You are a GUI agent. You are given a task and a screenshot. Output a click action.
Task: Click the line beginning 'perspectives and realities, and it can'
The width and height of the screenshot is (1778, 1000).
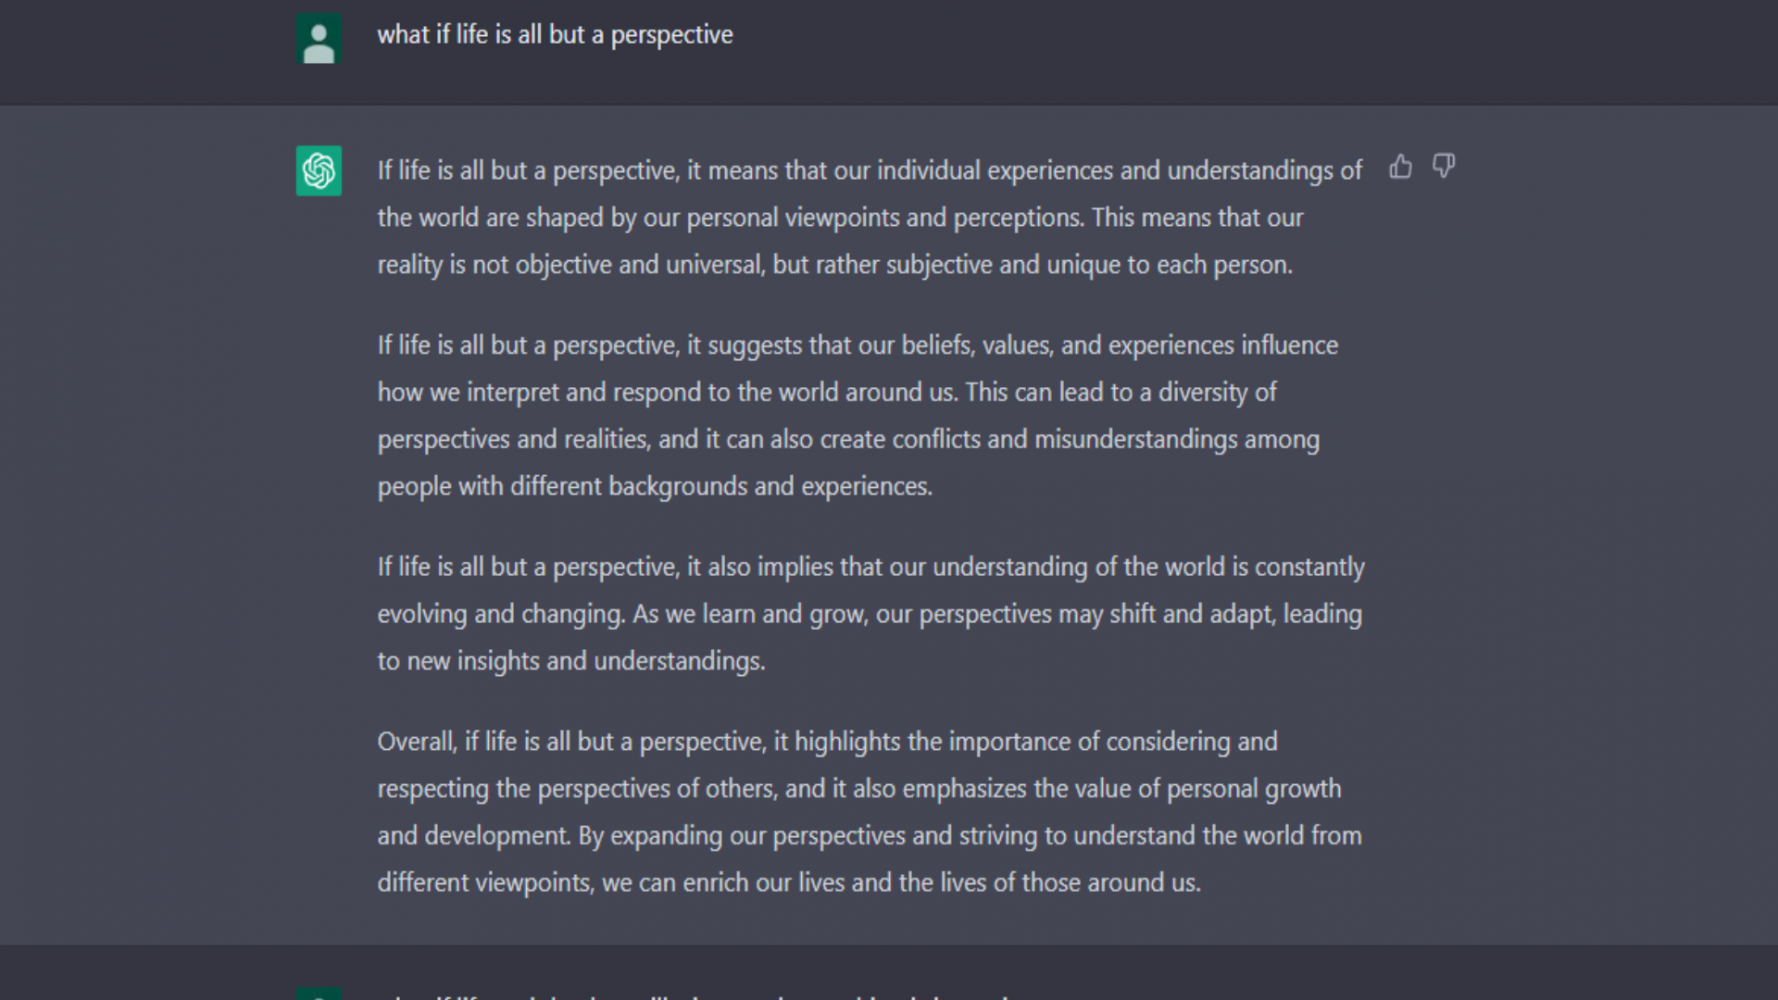click(848, 440)
